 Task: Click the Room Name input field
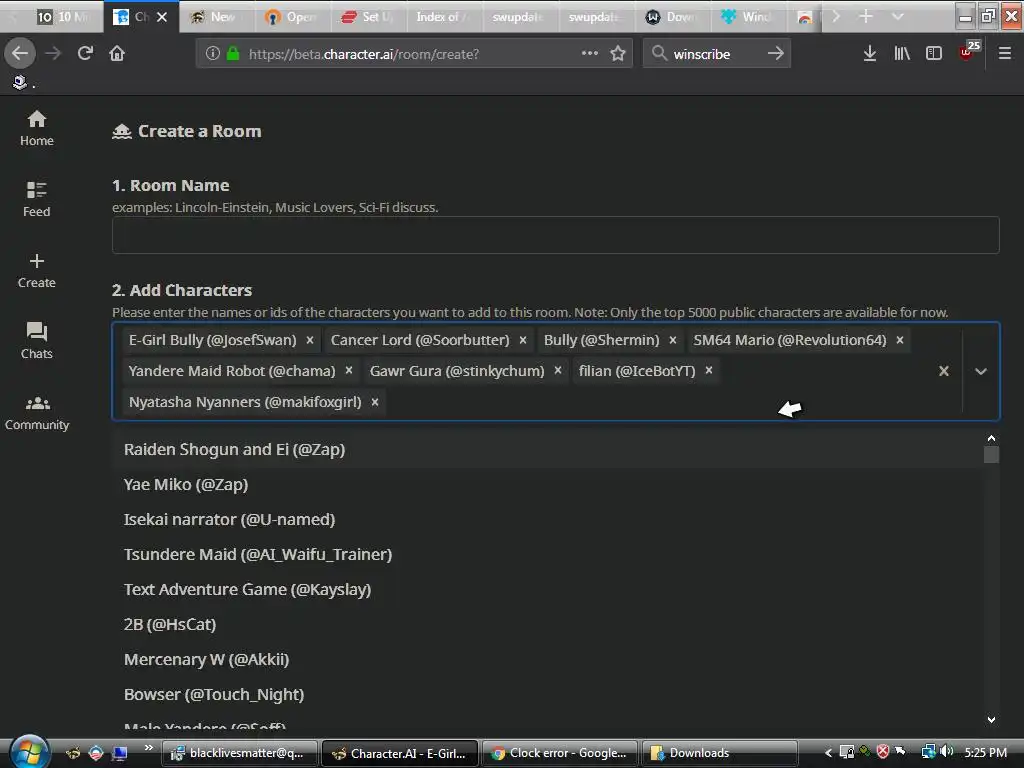coord(555,235)
